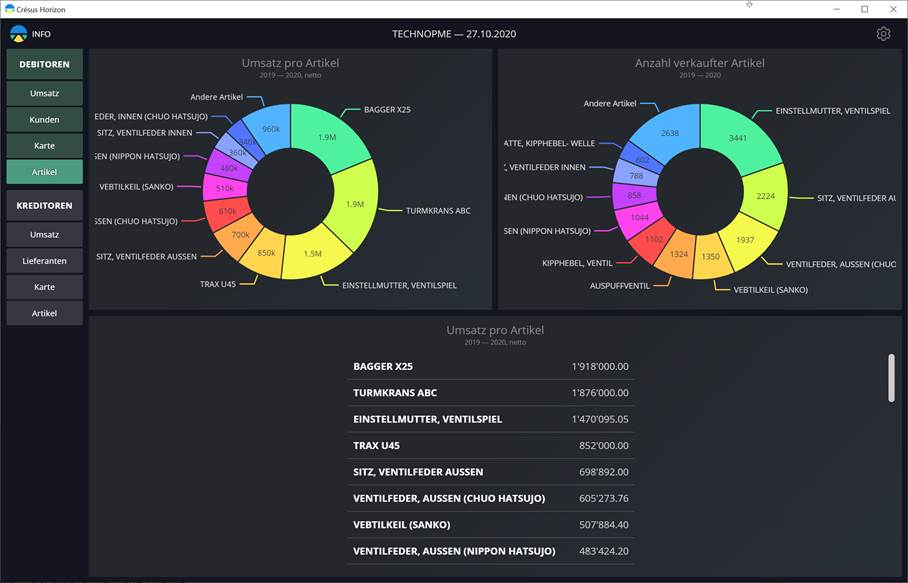Click the green 1.9M BAGGER X25 slice

pos(328,137)
